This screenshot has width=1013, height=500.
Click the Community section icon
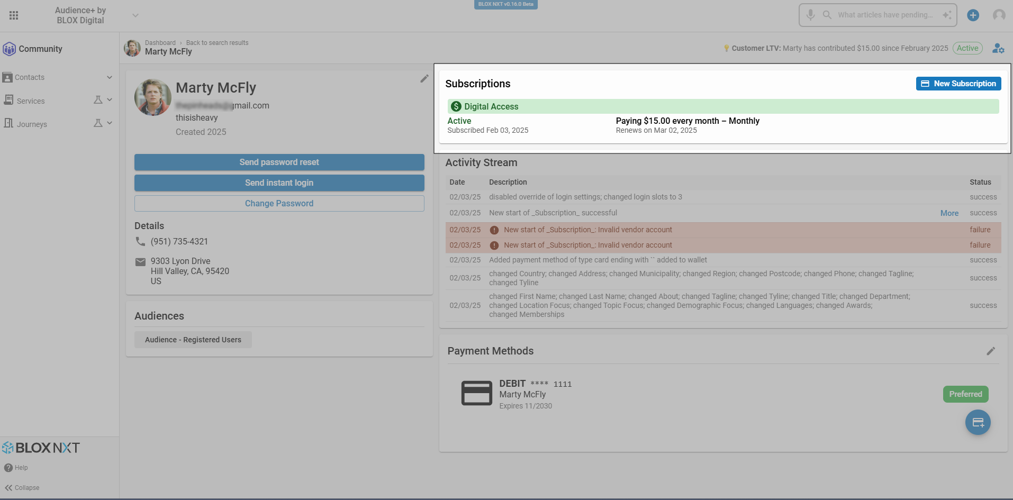[9, 48]
